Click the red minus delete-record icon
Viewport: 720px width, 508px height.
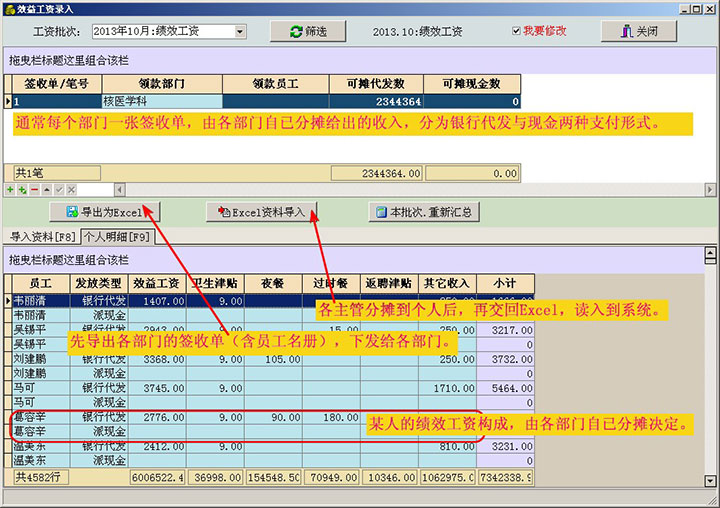coord(34,189)
